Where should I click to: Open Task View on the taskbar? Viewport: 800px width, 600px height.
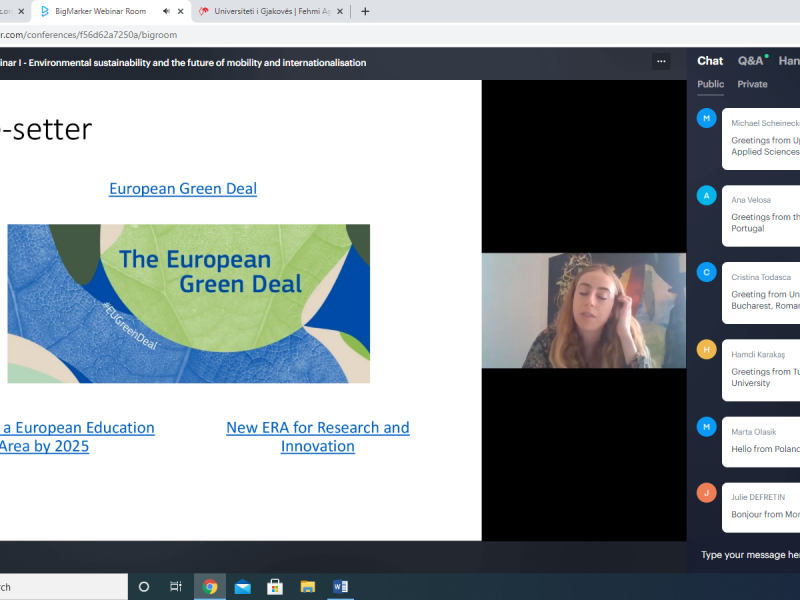(x=176, y=587)
